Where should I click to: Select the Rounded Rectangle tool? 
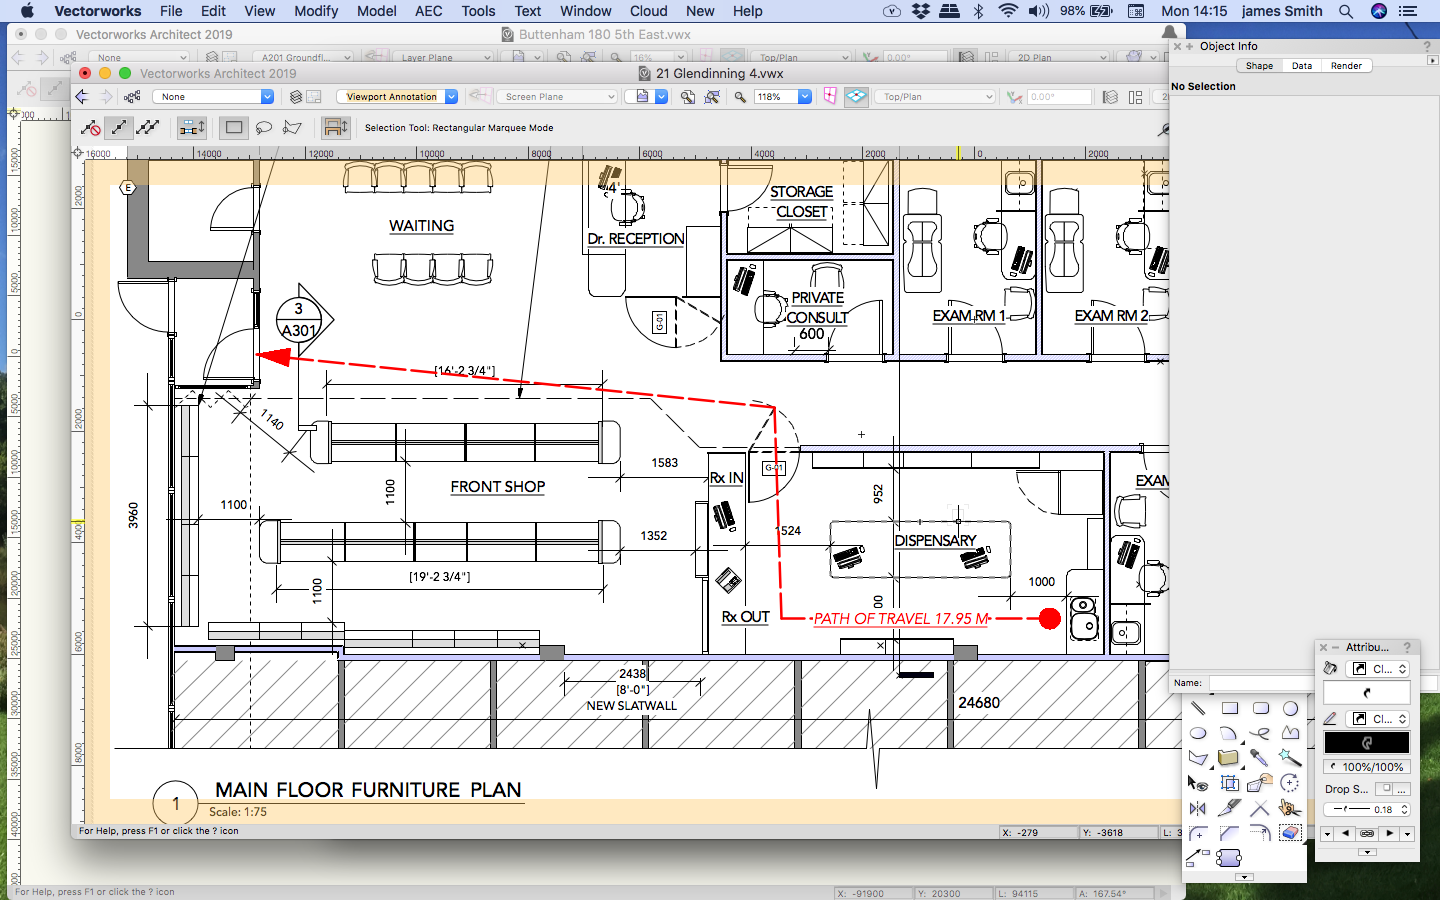(x=1260, y=708)
